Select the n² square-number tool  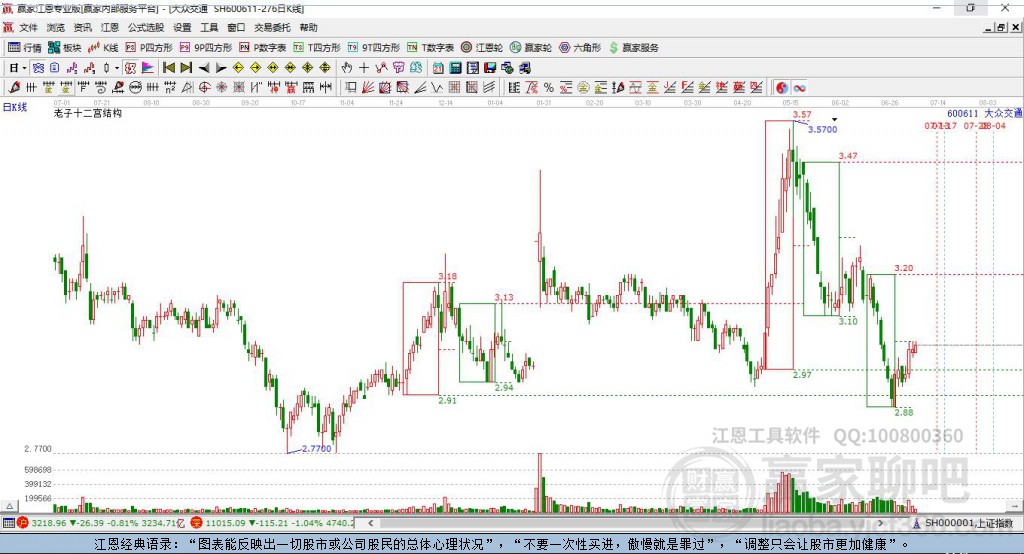tap(170, 88)
